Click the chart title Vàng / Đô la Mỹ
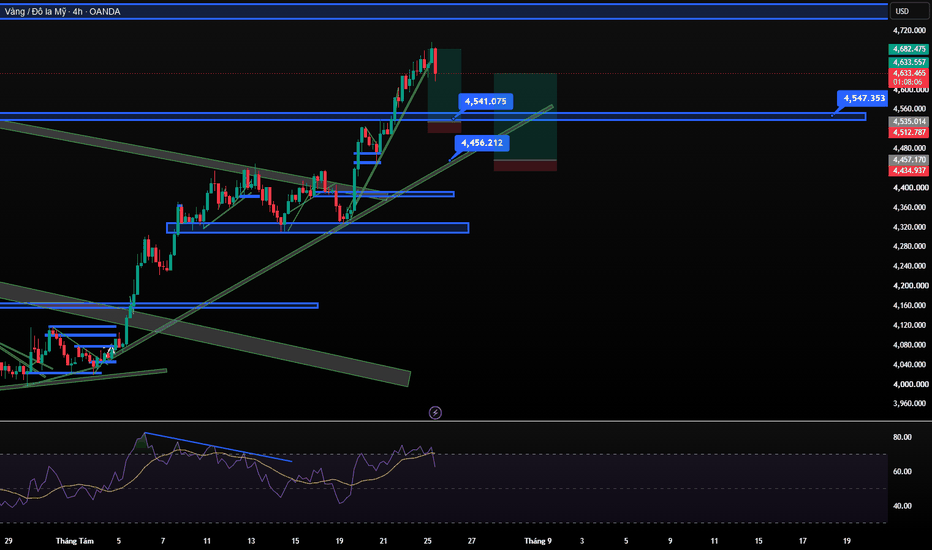932x550 pixels. pos(35,11)
